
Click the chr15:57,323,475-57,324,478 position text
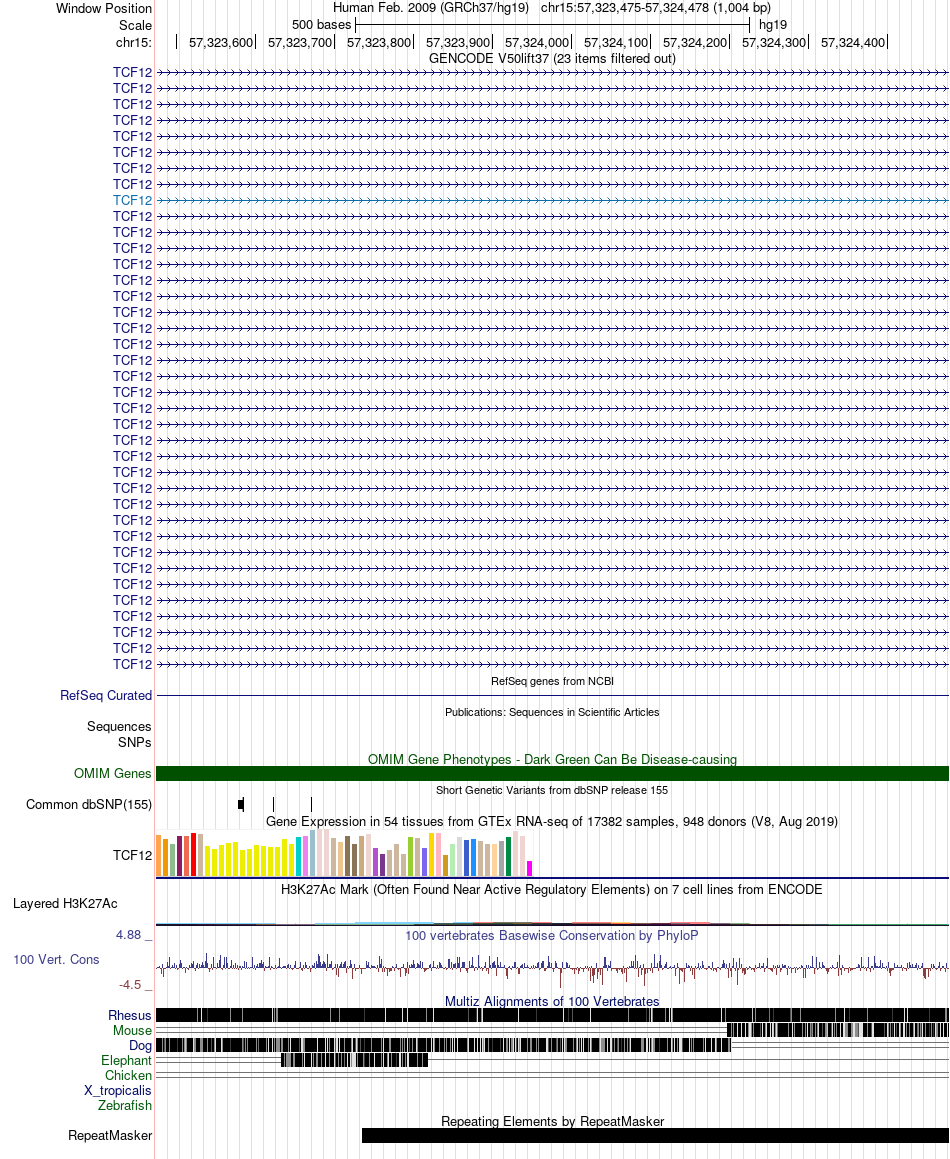coord(656,7)
